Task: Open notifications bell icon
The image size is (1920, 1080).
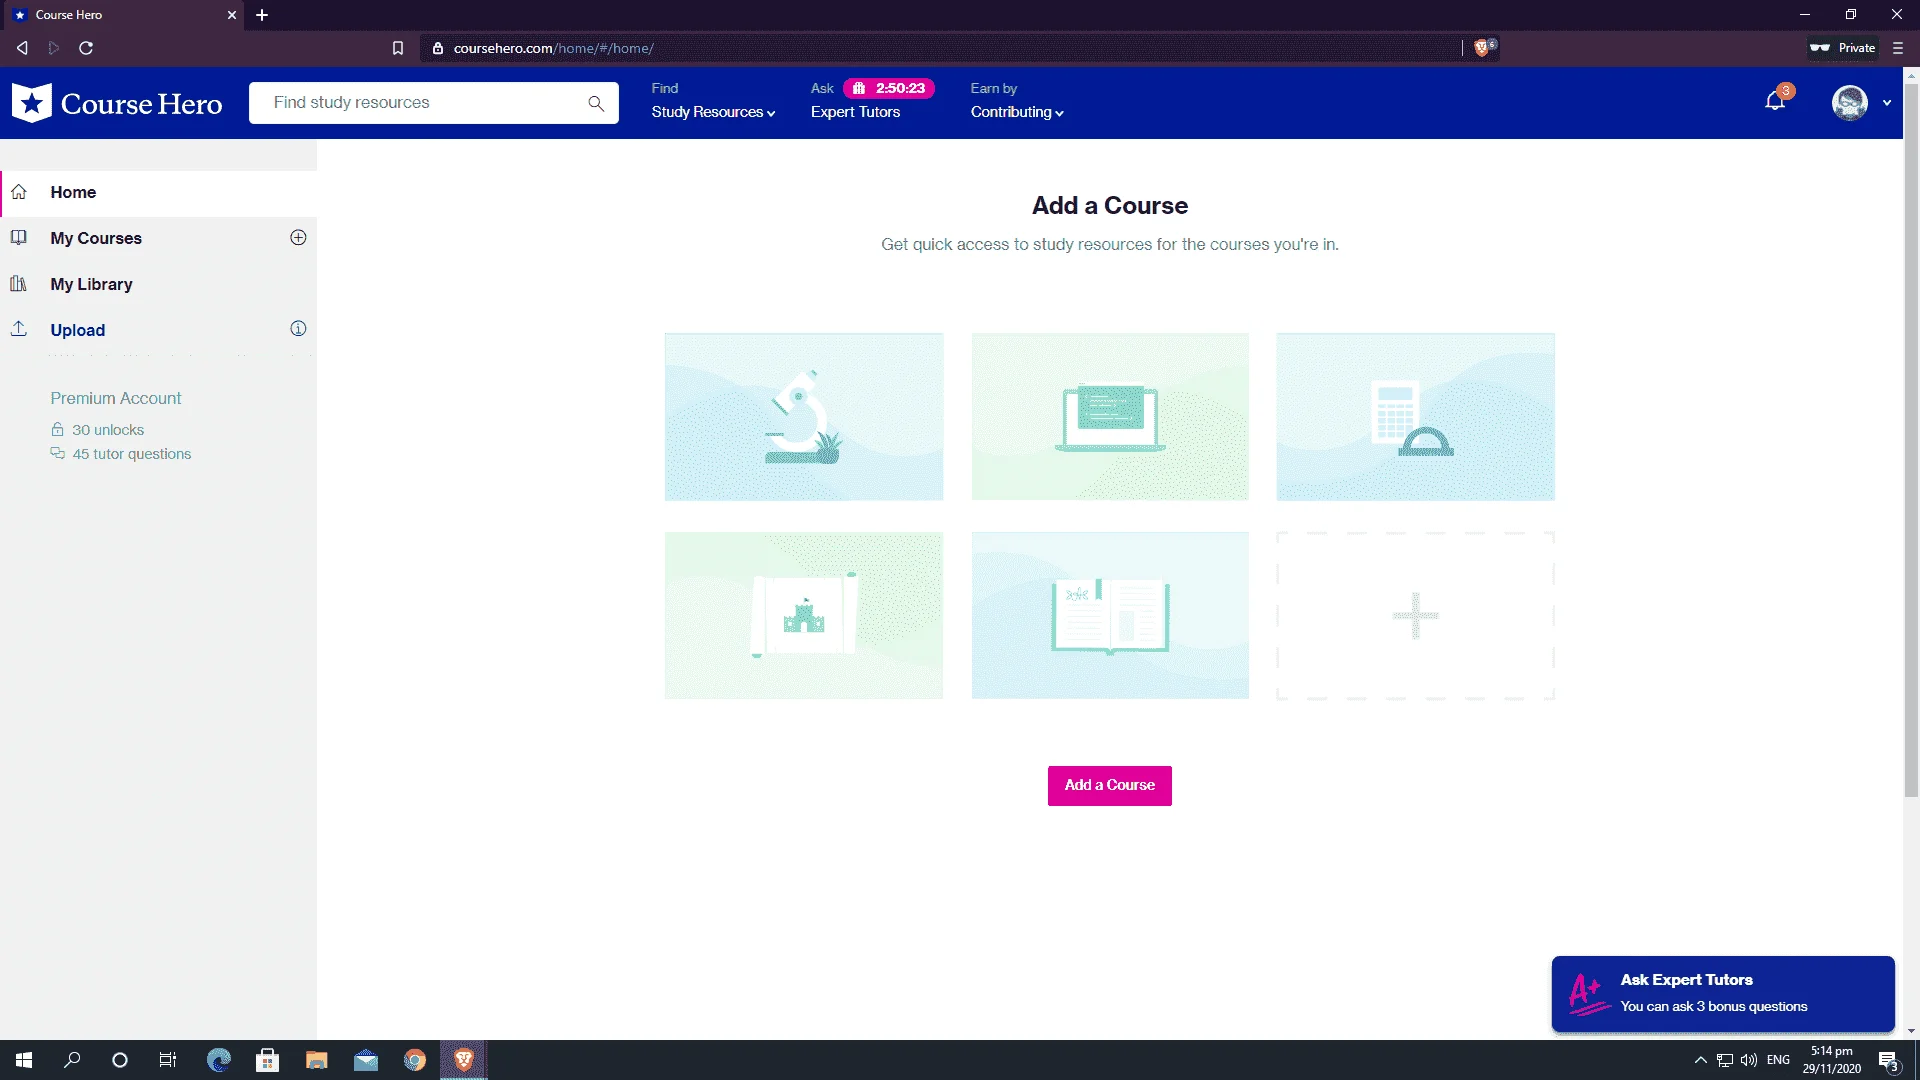Action: pos(1775,100)
